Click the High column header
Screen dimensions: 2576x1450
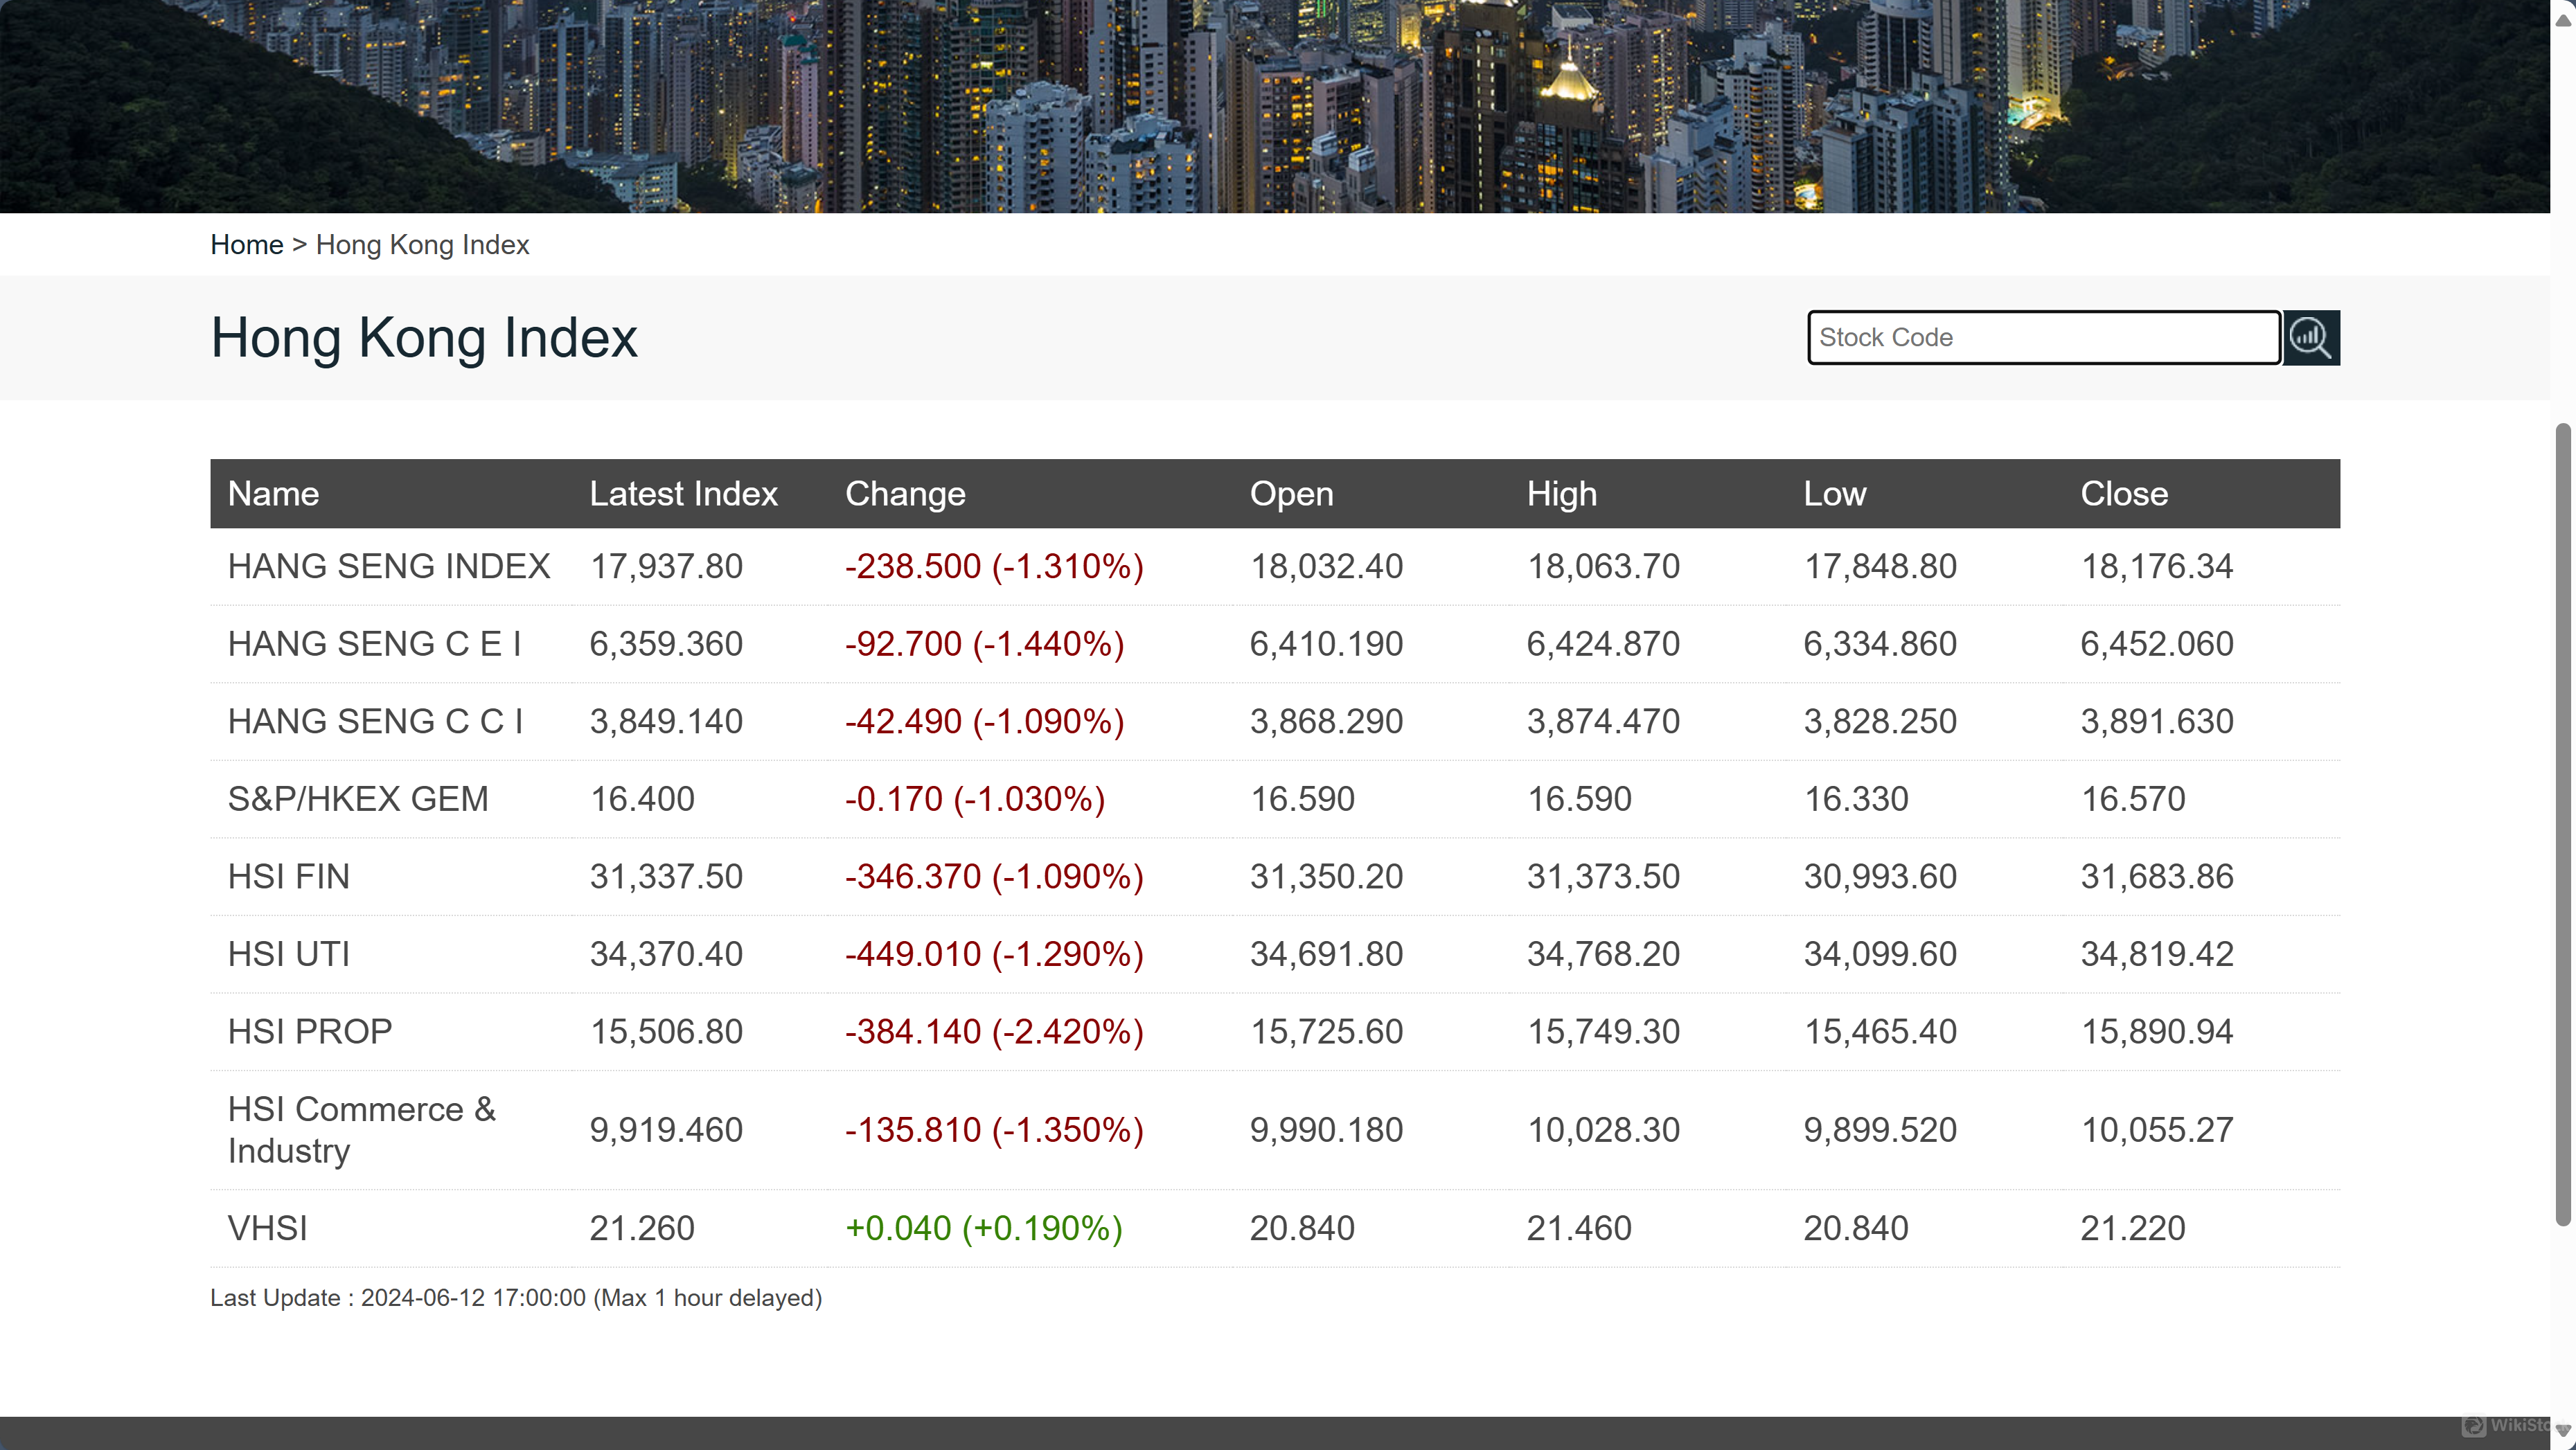pos(1561,494)
